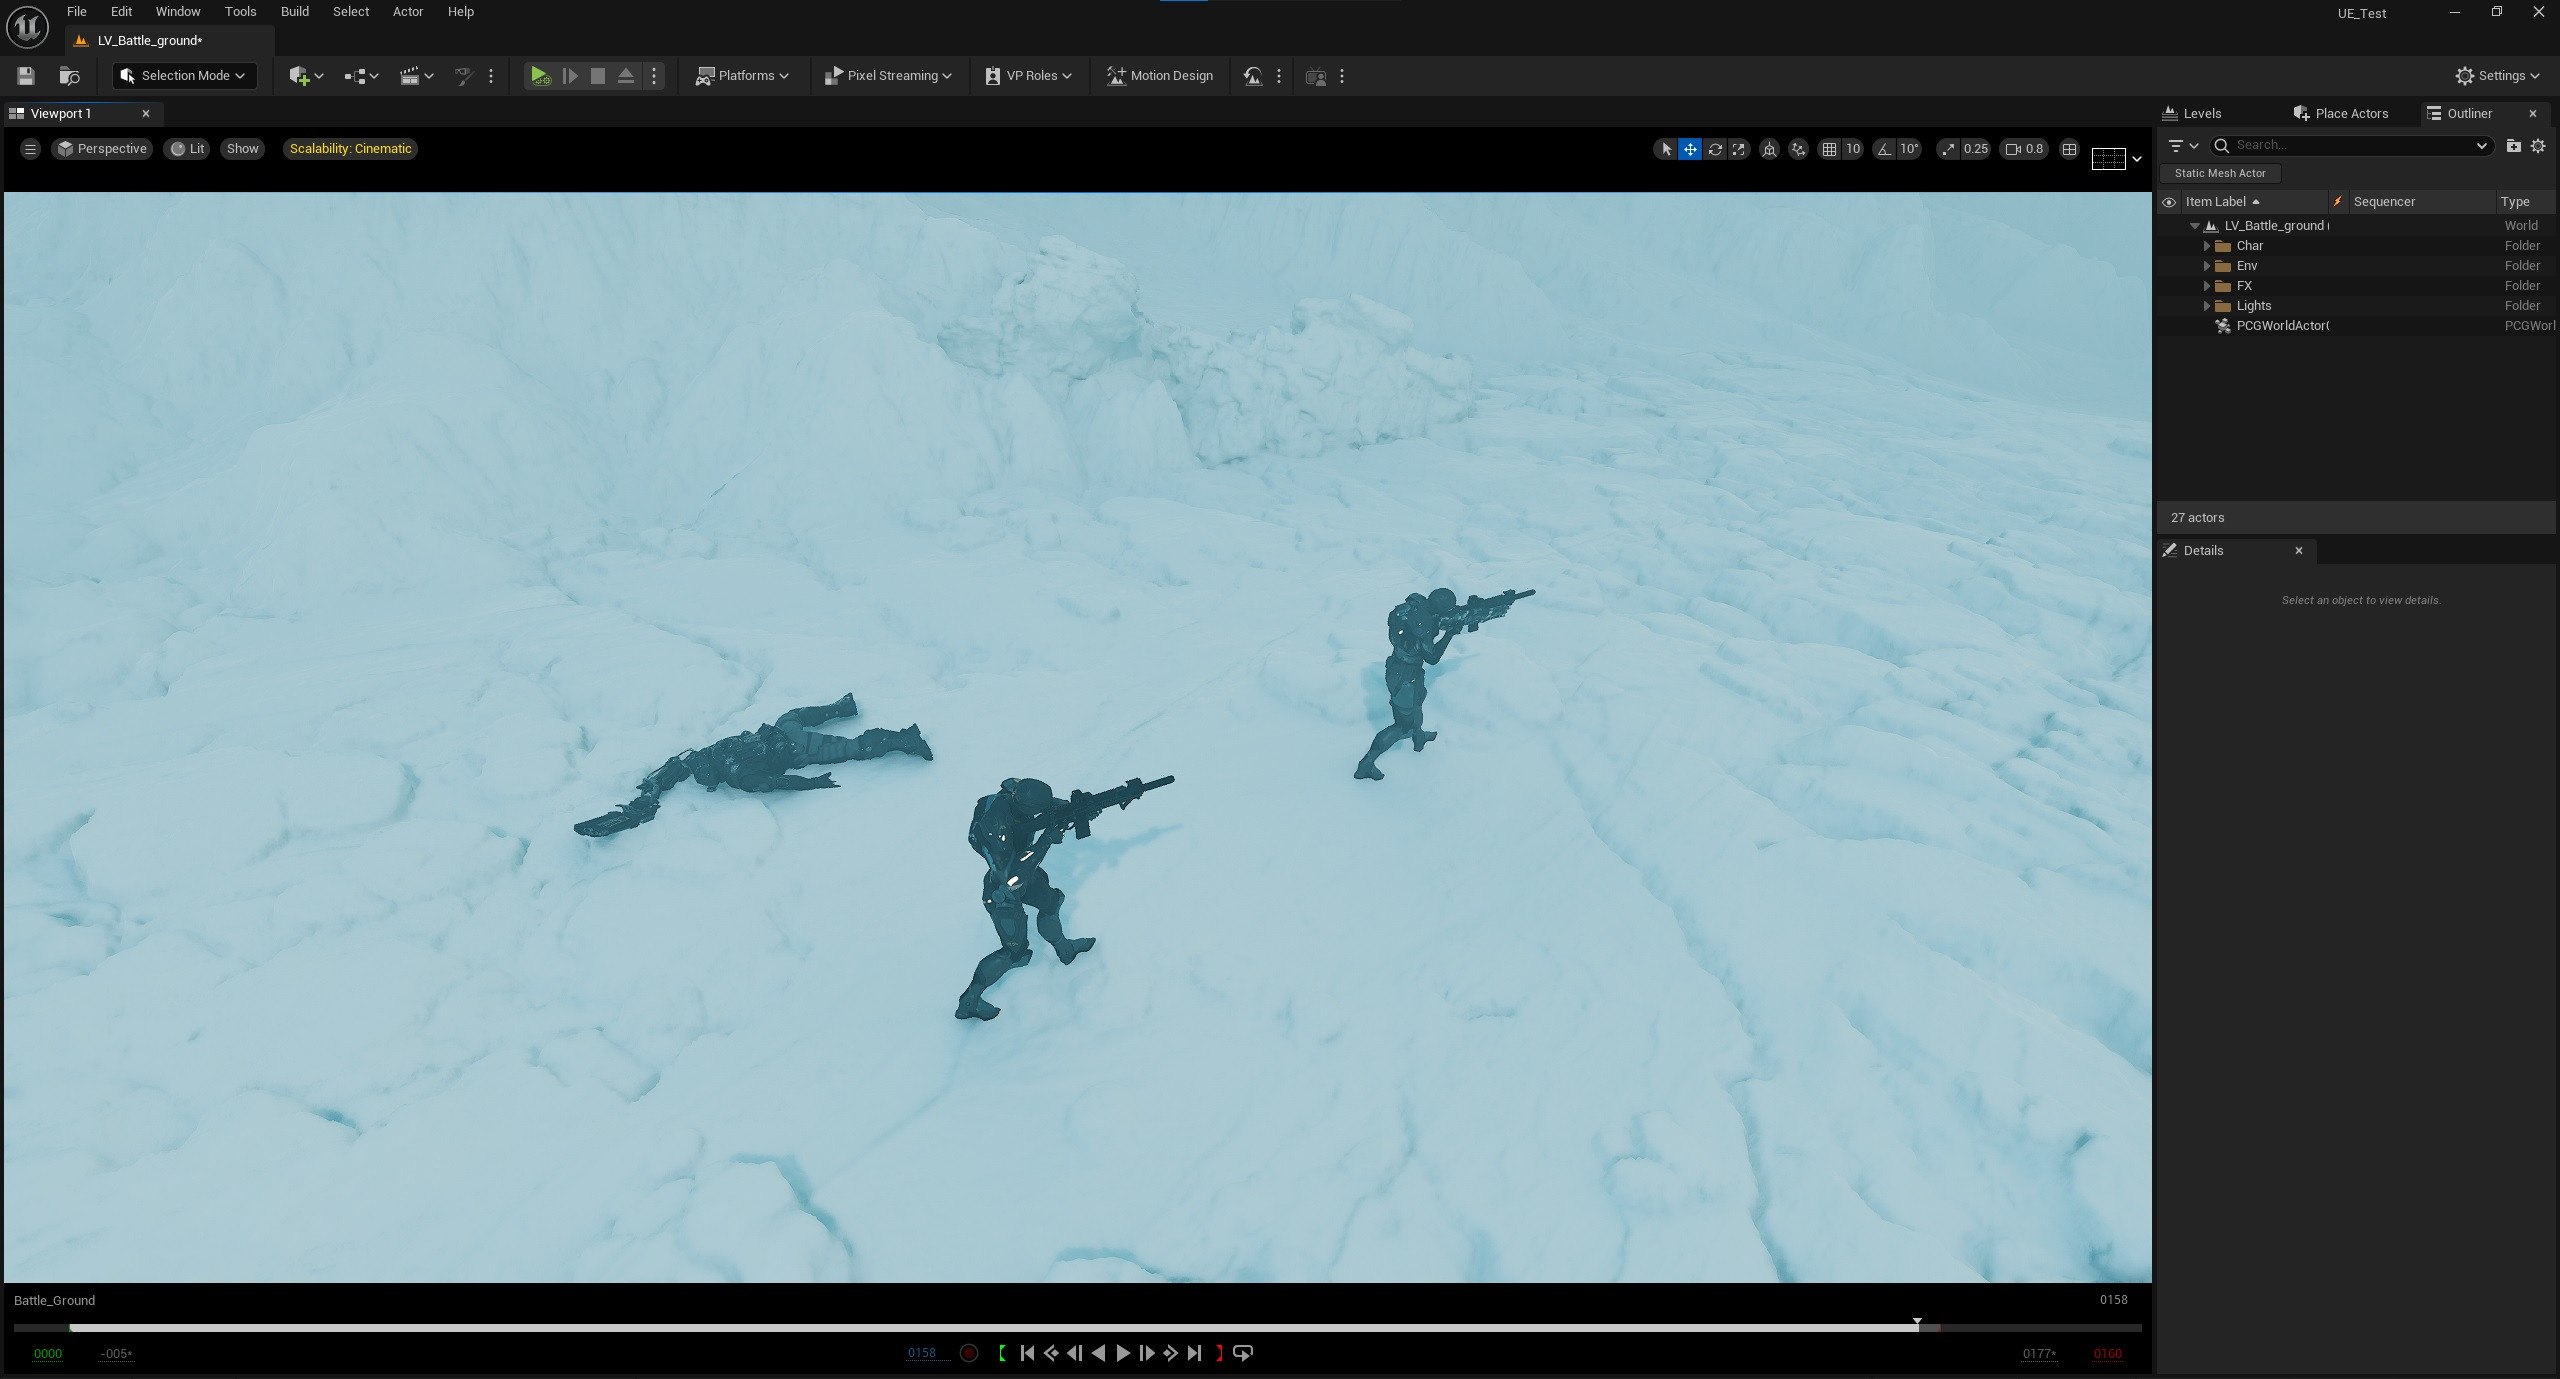Viewport: 2560px width, 1379px height.
Task: Open the Browse content icon beside Save
Action: (x=69, y=76)
